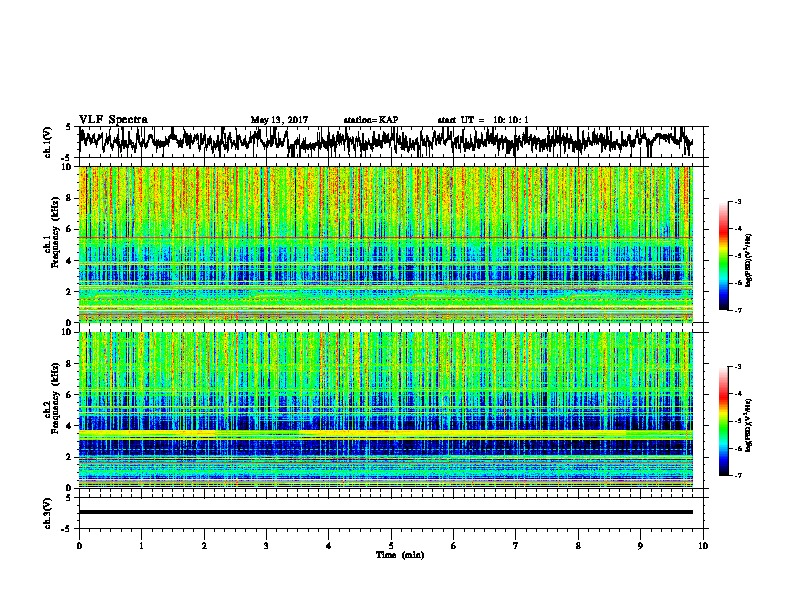Click time-axis tick label "1"
Screen dimensions: 792x612
coord(141,546)
